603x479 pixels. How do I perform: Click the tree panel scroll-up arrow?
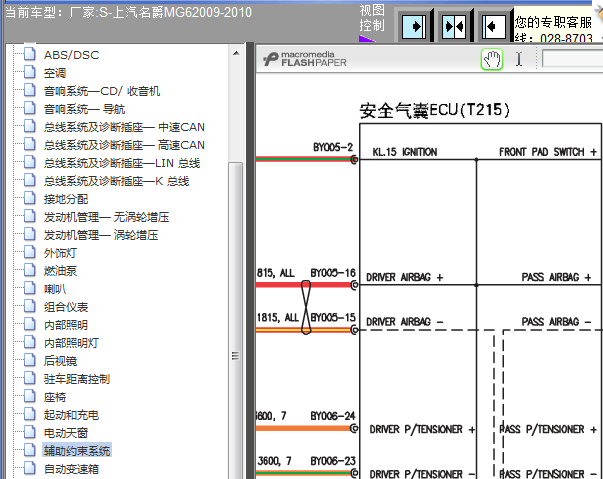pos(236,53)
